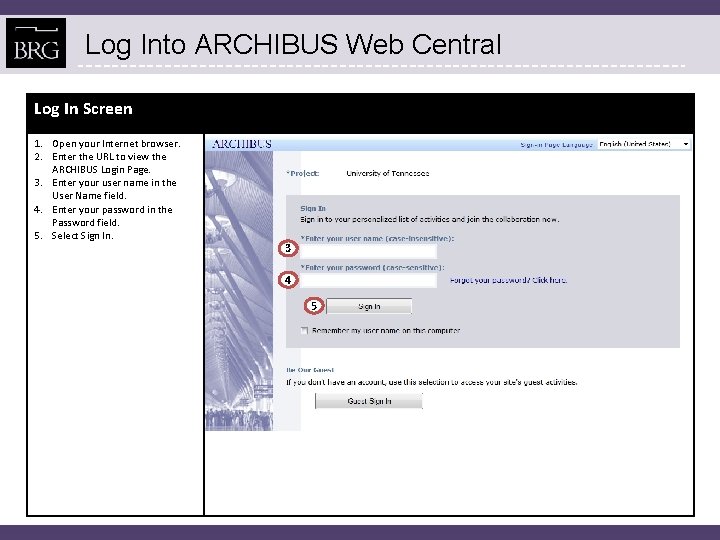Click the 'Enter your user name' label
This screenshot has height=540, width=720.
pyautogui.click(x=377, y=239)
